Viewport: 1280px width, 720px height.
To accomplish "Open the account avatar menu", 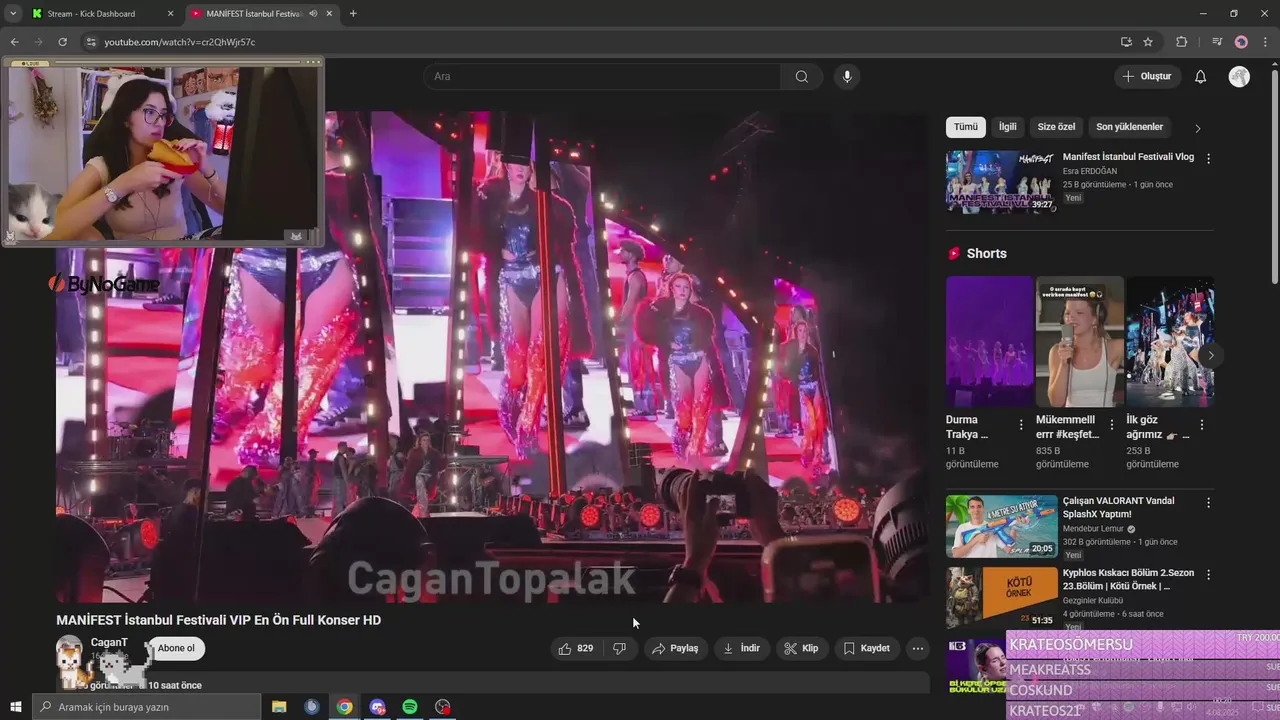I will [1239, 77].
